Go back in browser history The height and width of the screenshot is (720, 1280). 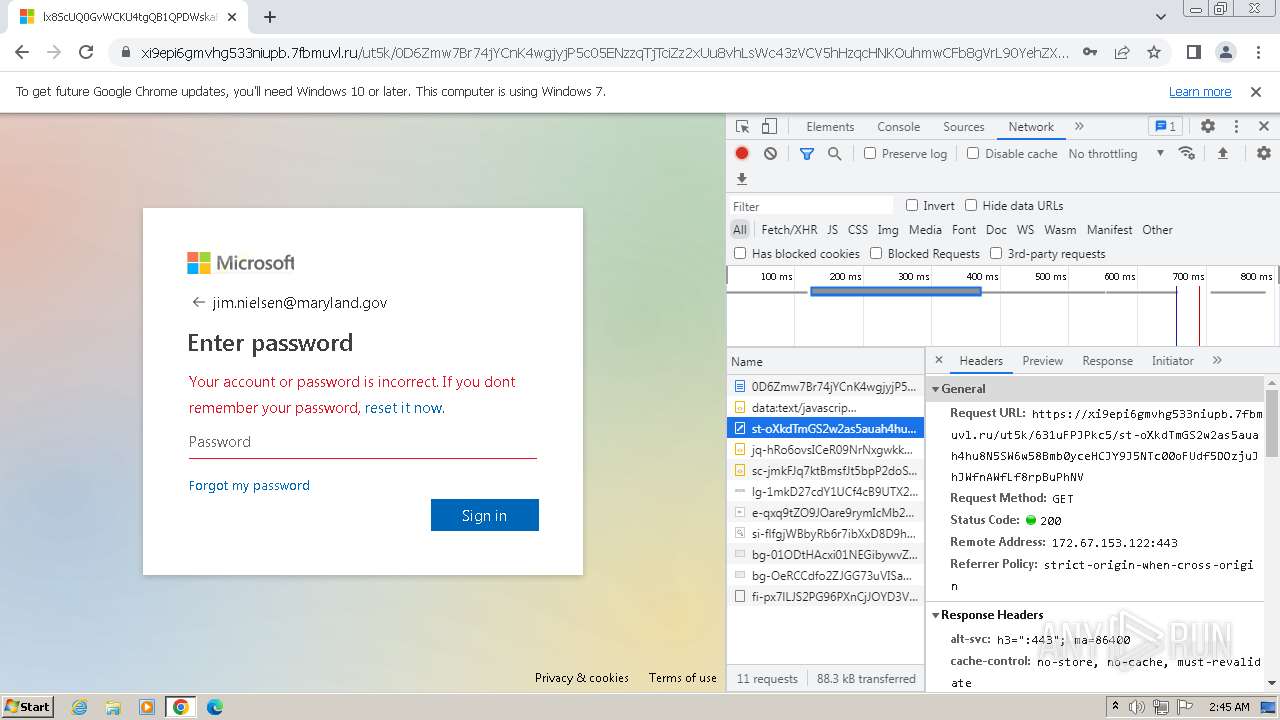22,52
